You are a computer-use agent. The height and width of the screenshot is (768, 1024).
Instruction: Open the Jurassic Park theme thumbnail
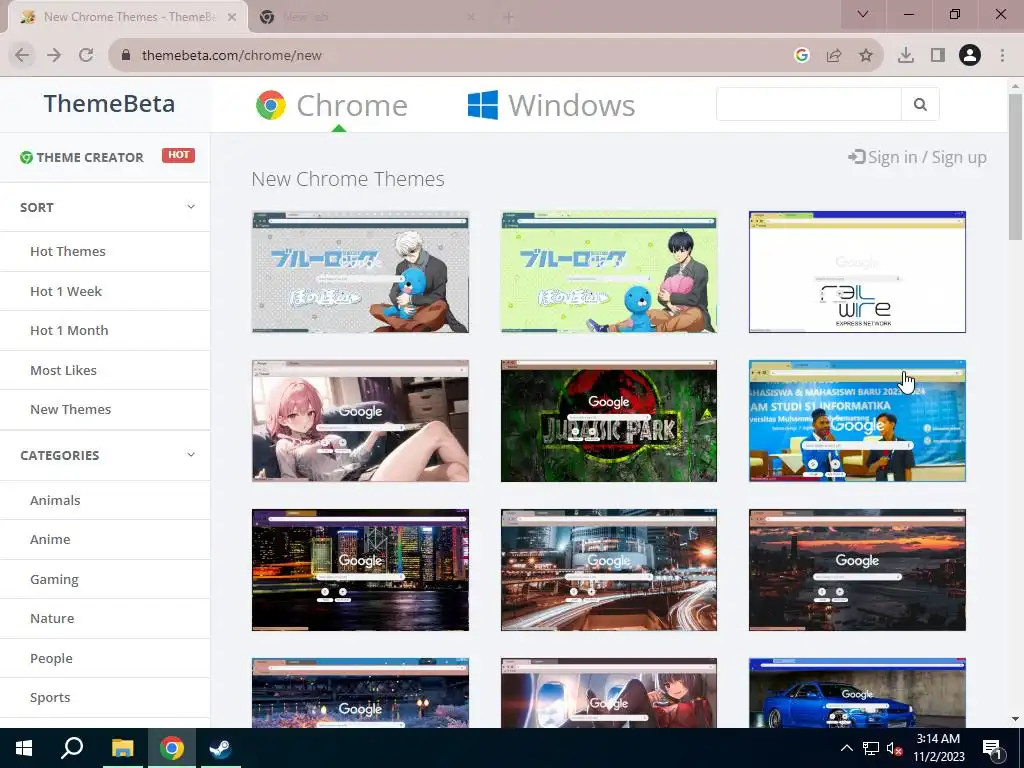pyautogui.click(x=609, y=421)
